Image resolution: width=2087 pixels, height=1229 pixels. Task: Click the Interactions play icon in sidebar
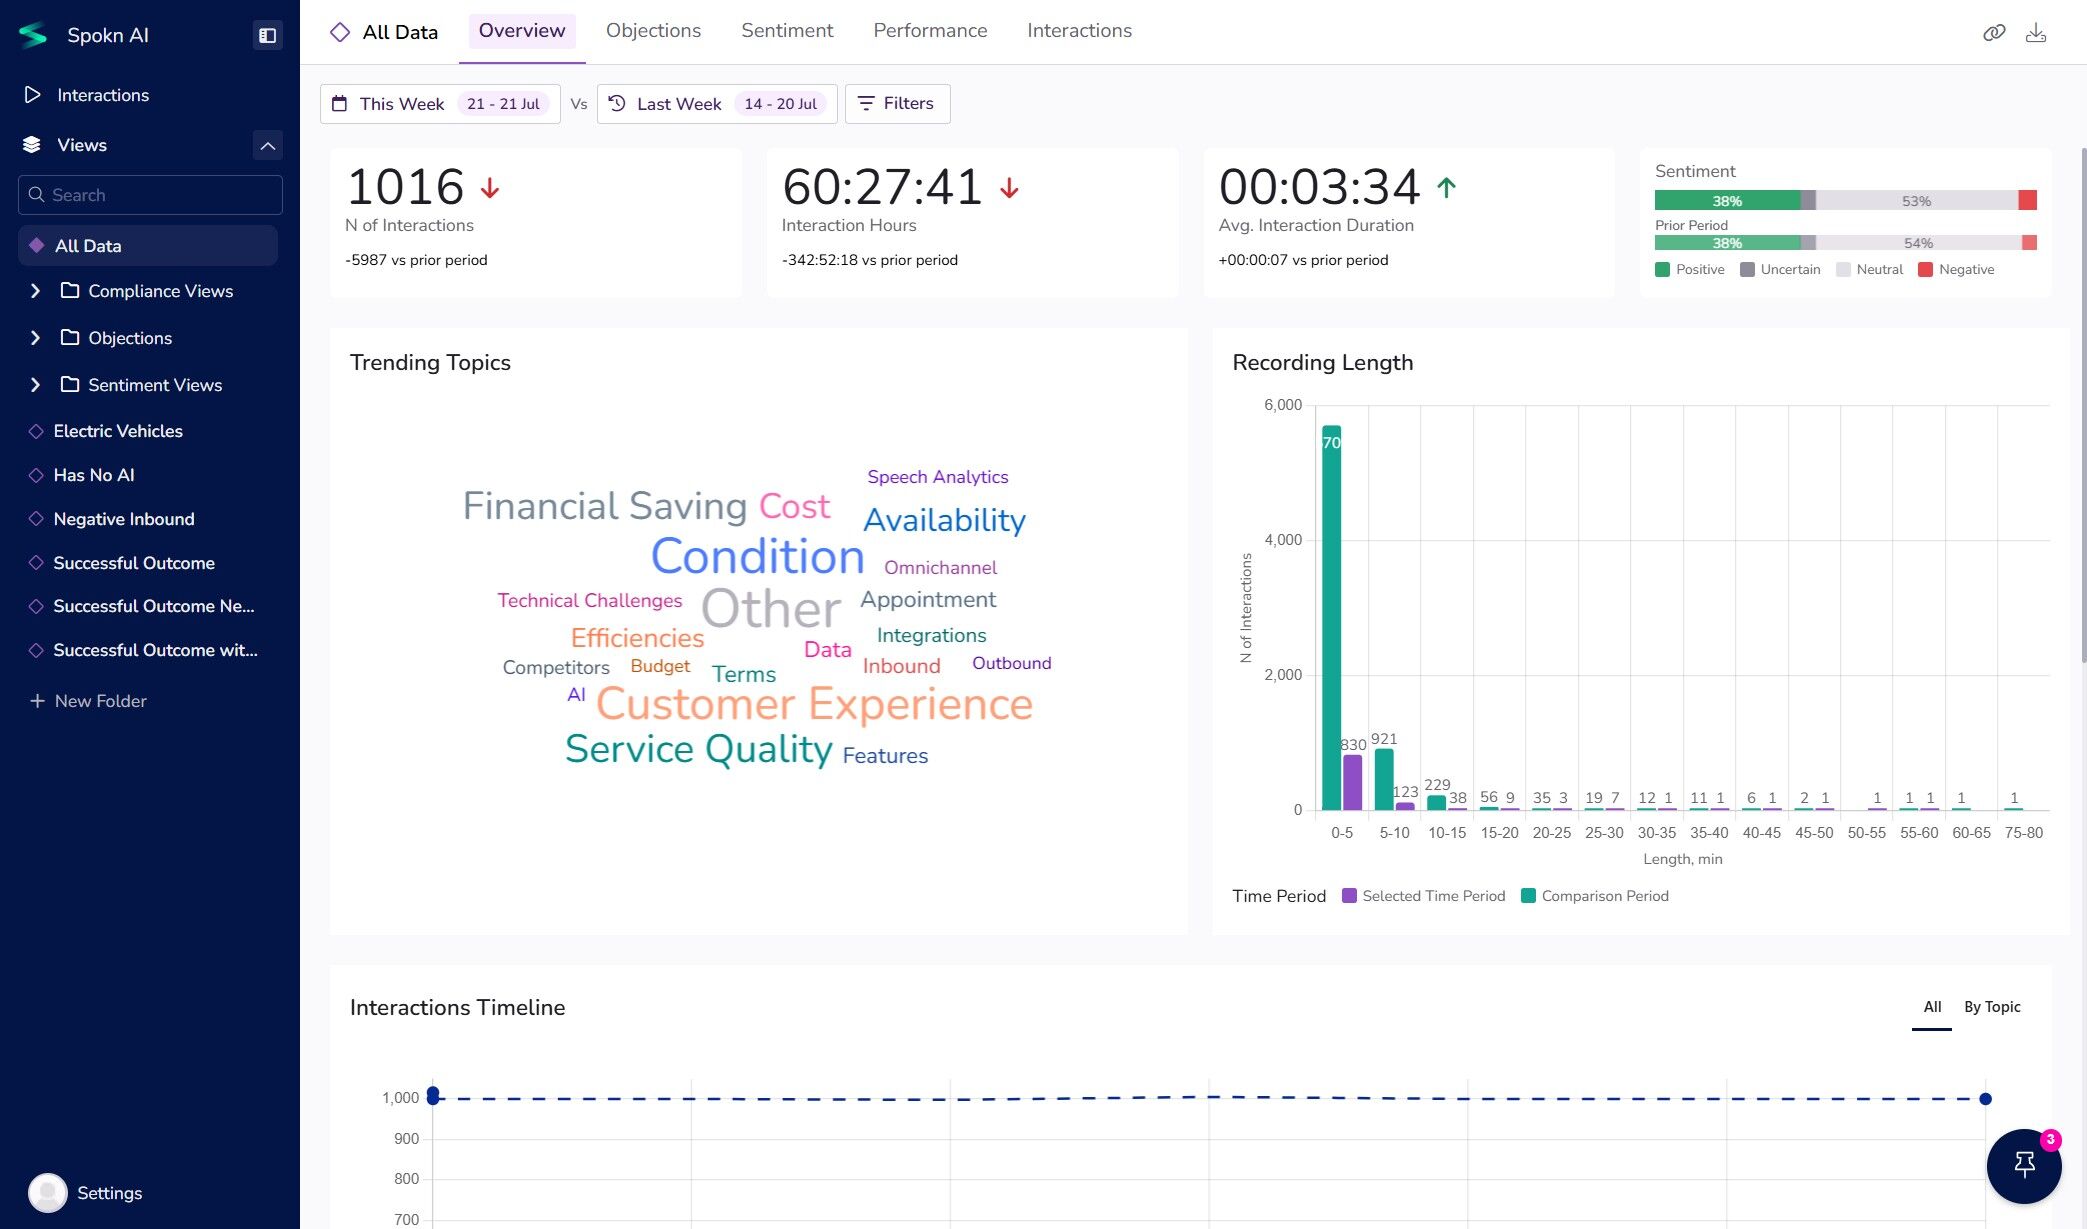click(33, 95)
